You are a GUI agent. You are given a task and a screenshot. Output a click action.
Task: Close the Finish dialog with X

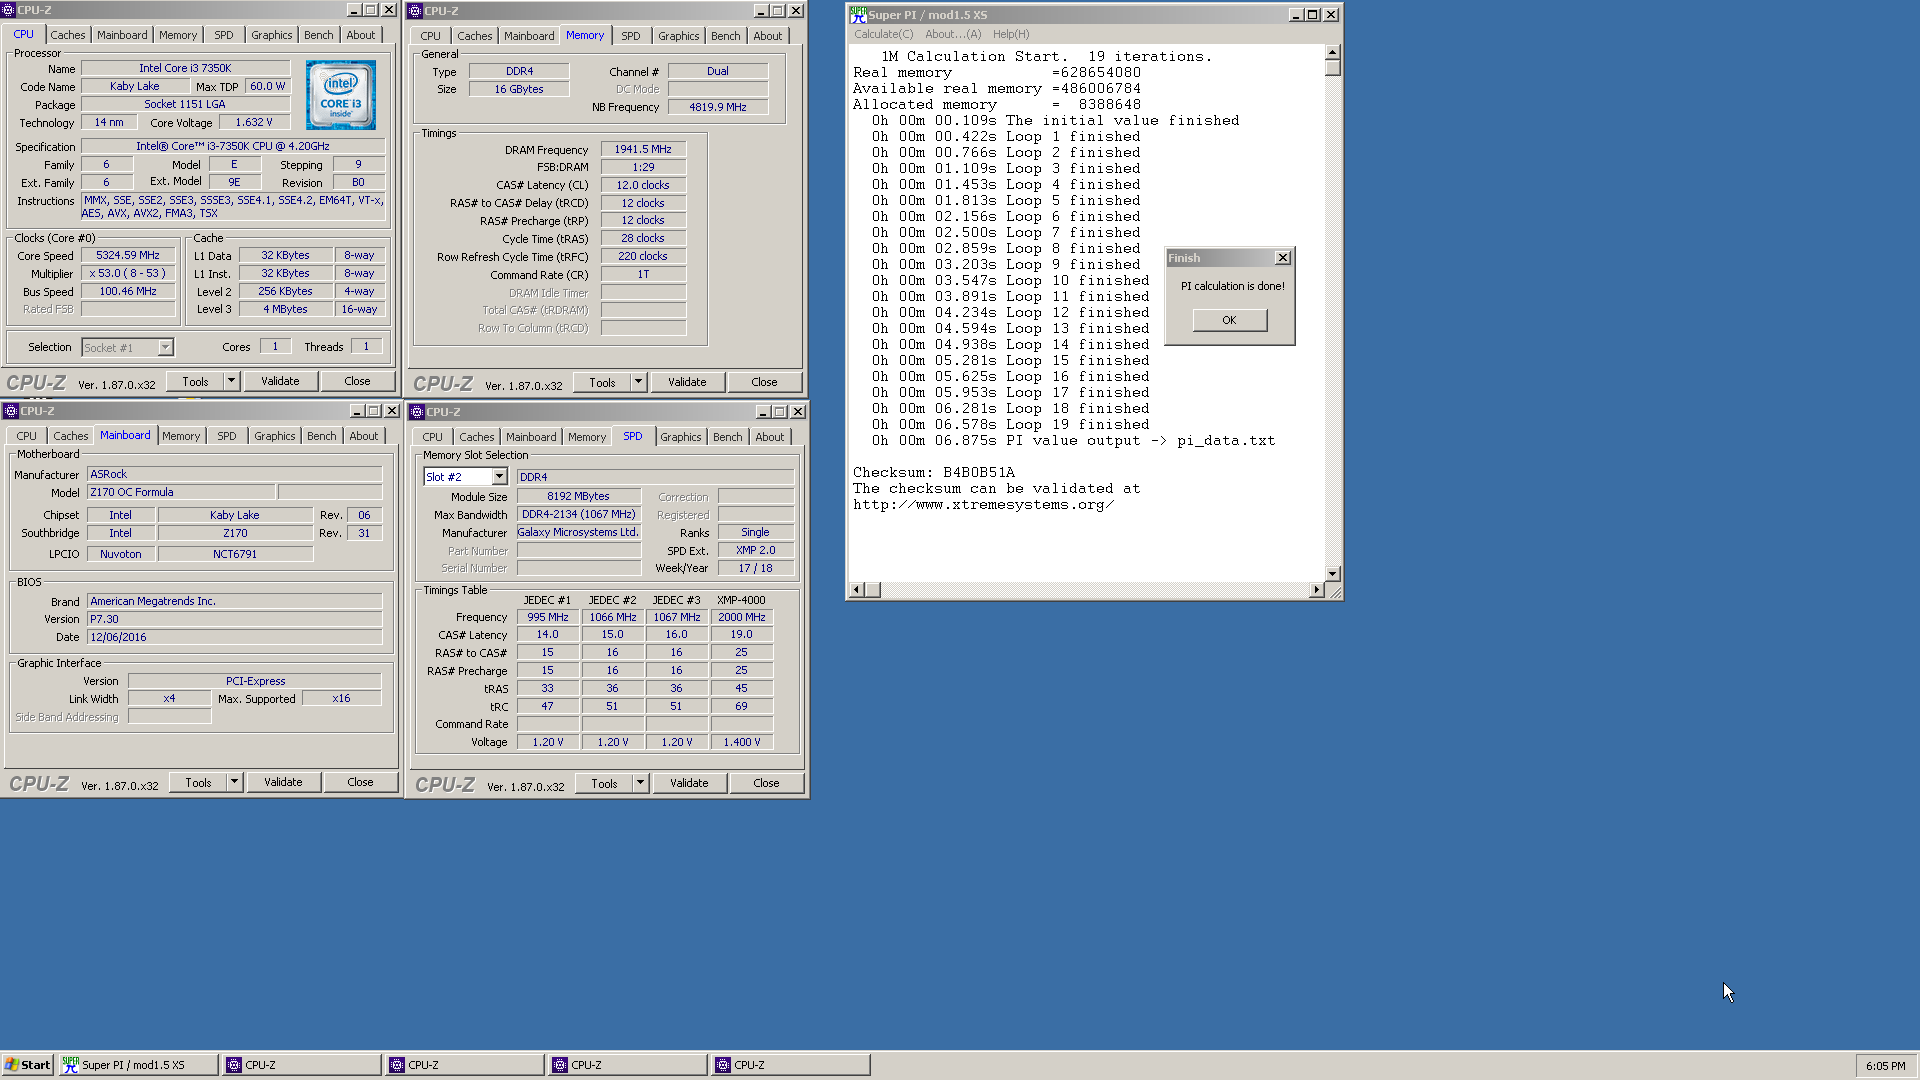pyautogui.click(x=1282, y=258)
